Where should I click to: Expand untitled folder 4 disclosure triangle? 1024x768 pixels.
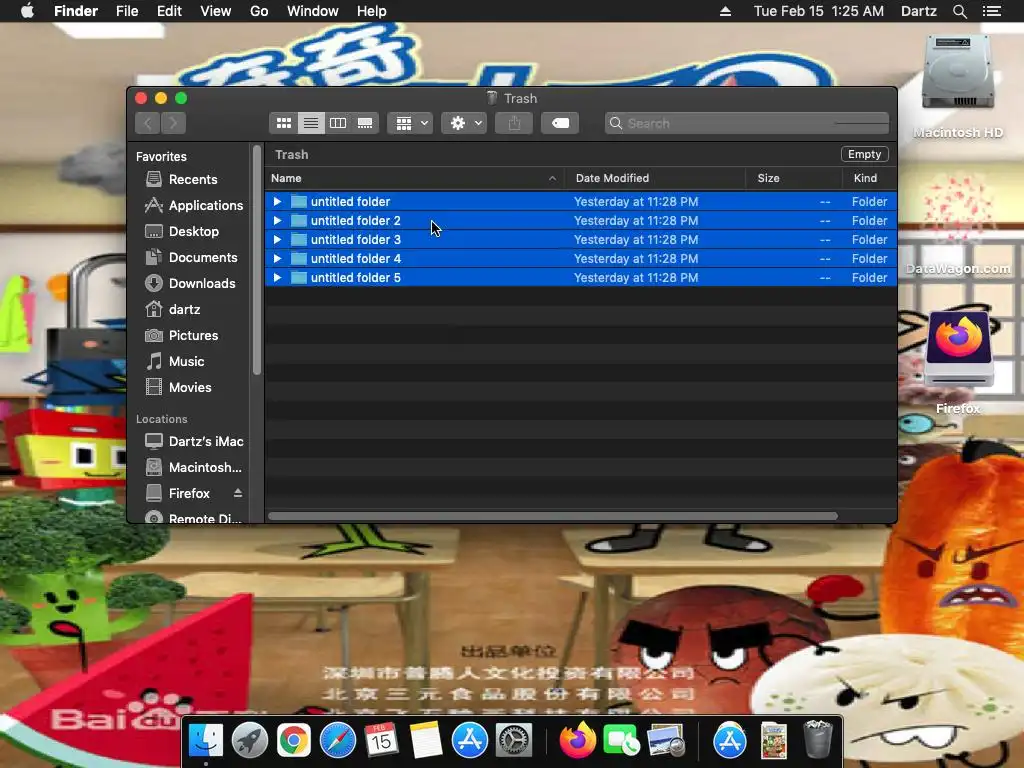pyautogui.click(x=277, y=259)
